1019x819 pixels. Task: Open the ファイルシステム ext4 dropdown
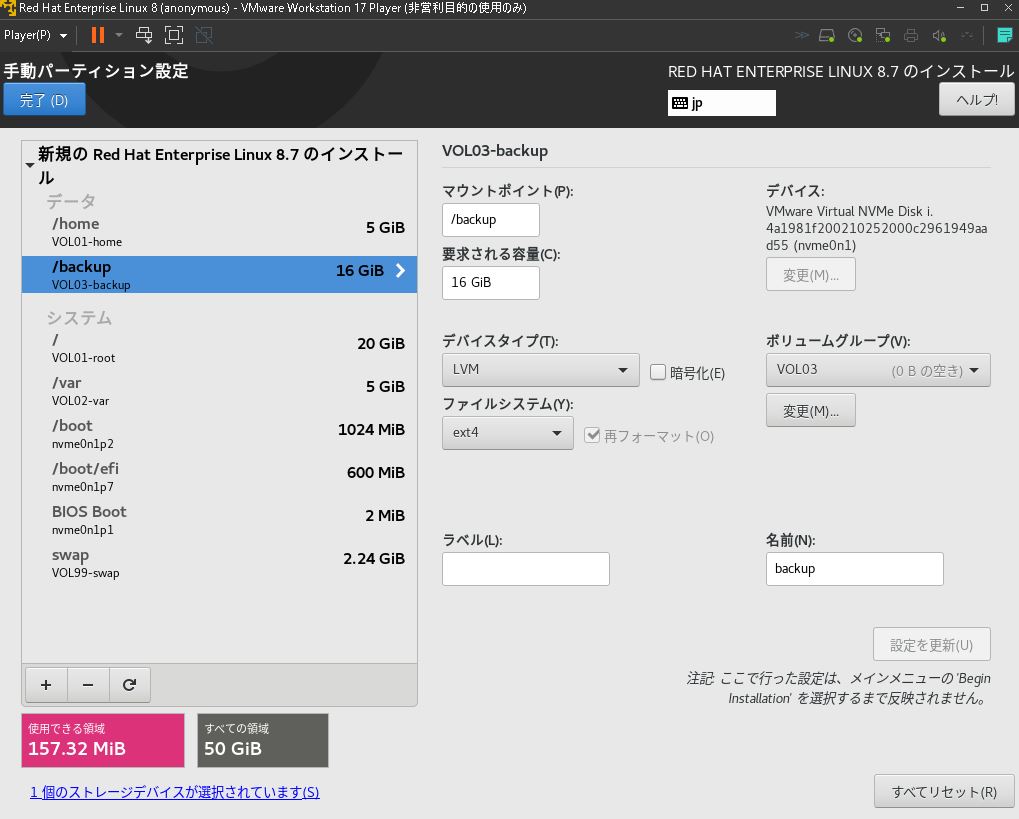508,433
